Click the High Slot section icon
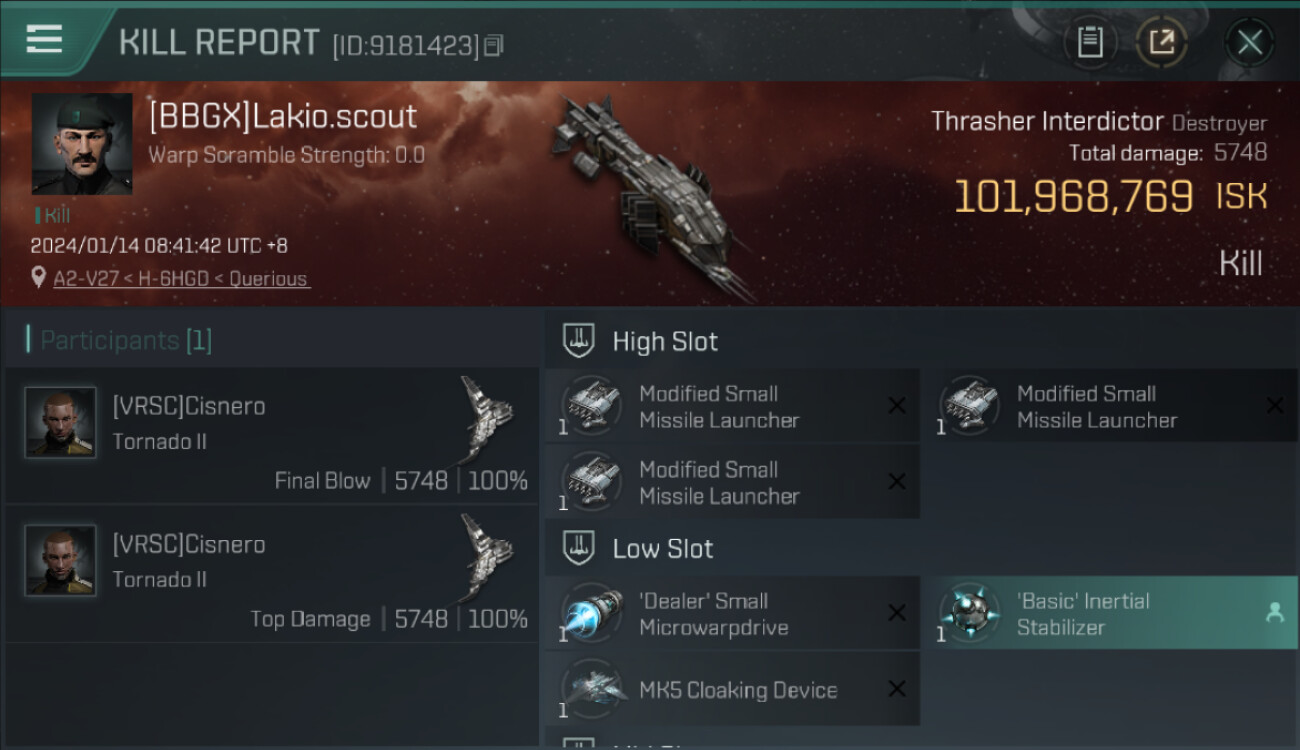This screenshot has height=750, width=1300. 579,341
